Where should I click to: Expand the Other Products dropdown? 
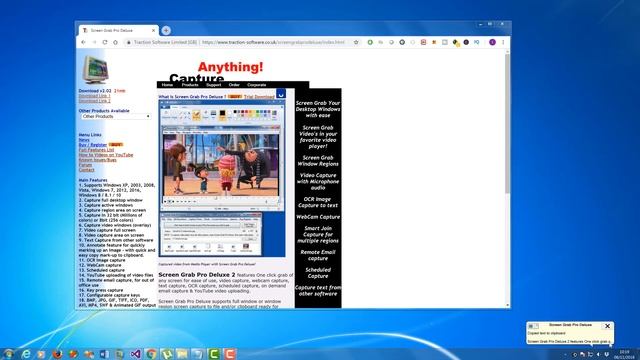click(116, 116)
